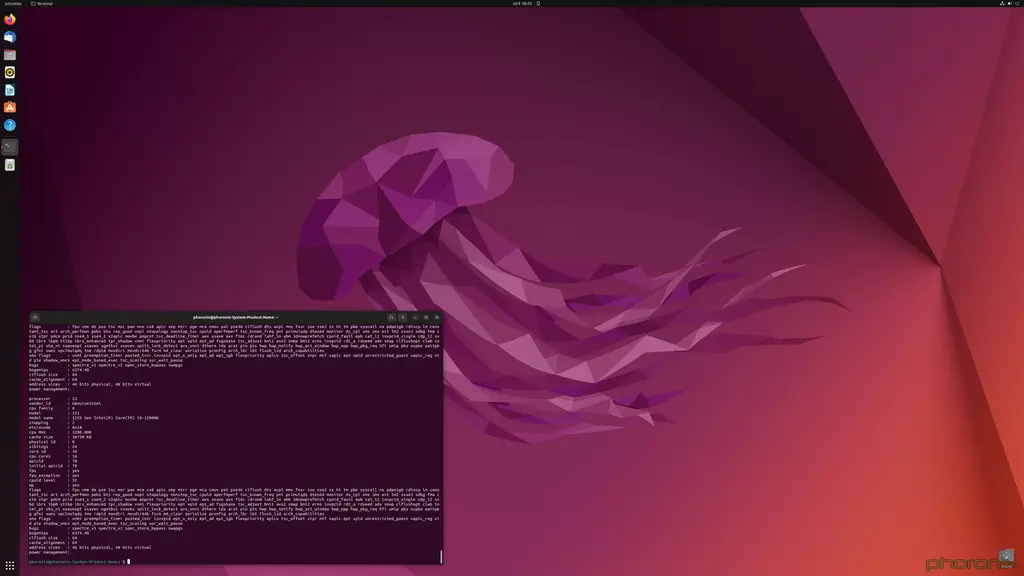This screenshot has height=576, width=1024.
Task: Click Activities in the top bar
Action: tap(12, 4)
